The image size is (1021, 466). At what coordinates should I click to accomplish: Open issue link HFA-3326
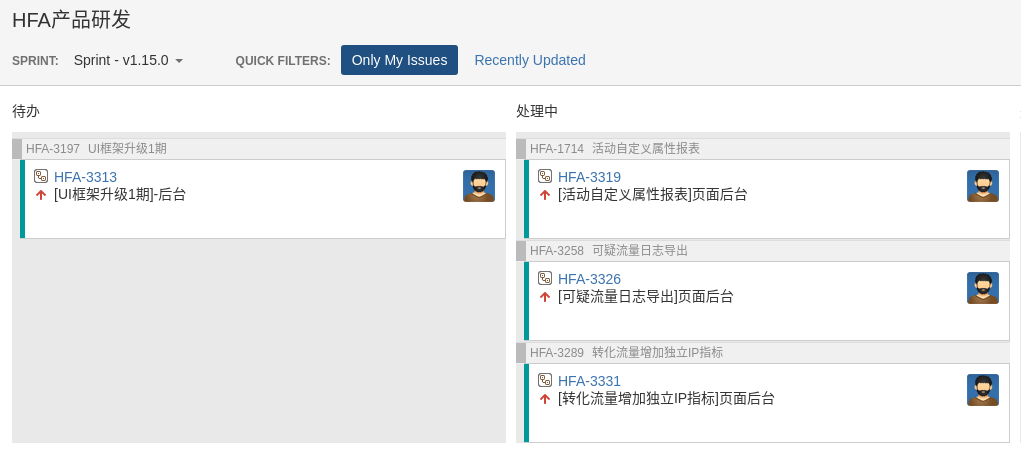[589, 279]
